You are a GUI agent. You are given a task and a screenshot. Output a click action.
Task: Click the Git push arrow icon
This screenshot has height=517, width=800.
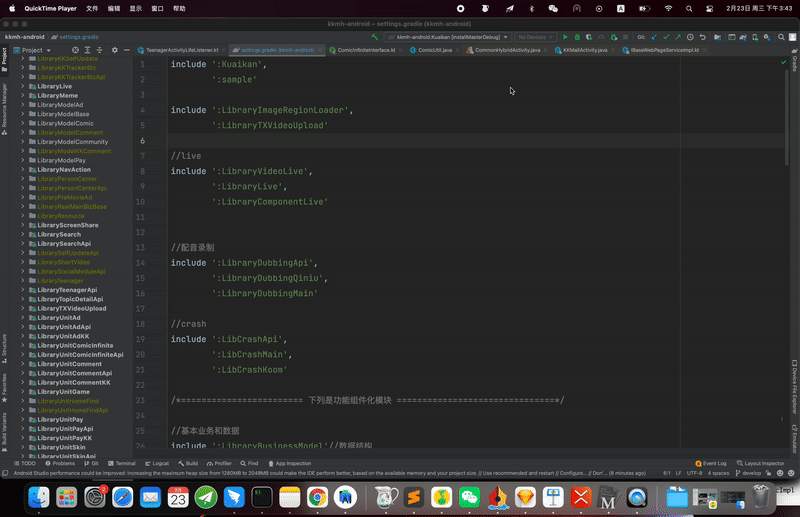tap(678, 37)
